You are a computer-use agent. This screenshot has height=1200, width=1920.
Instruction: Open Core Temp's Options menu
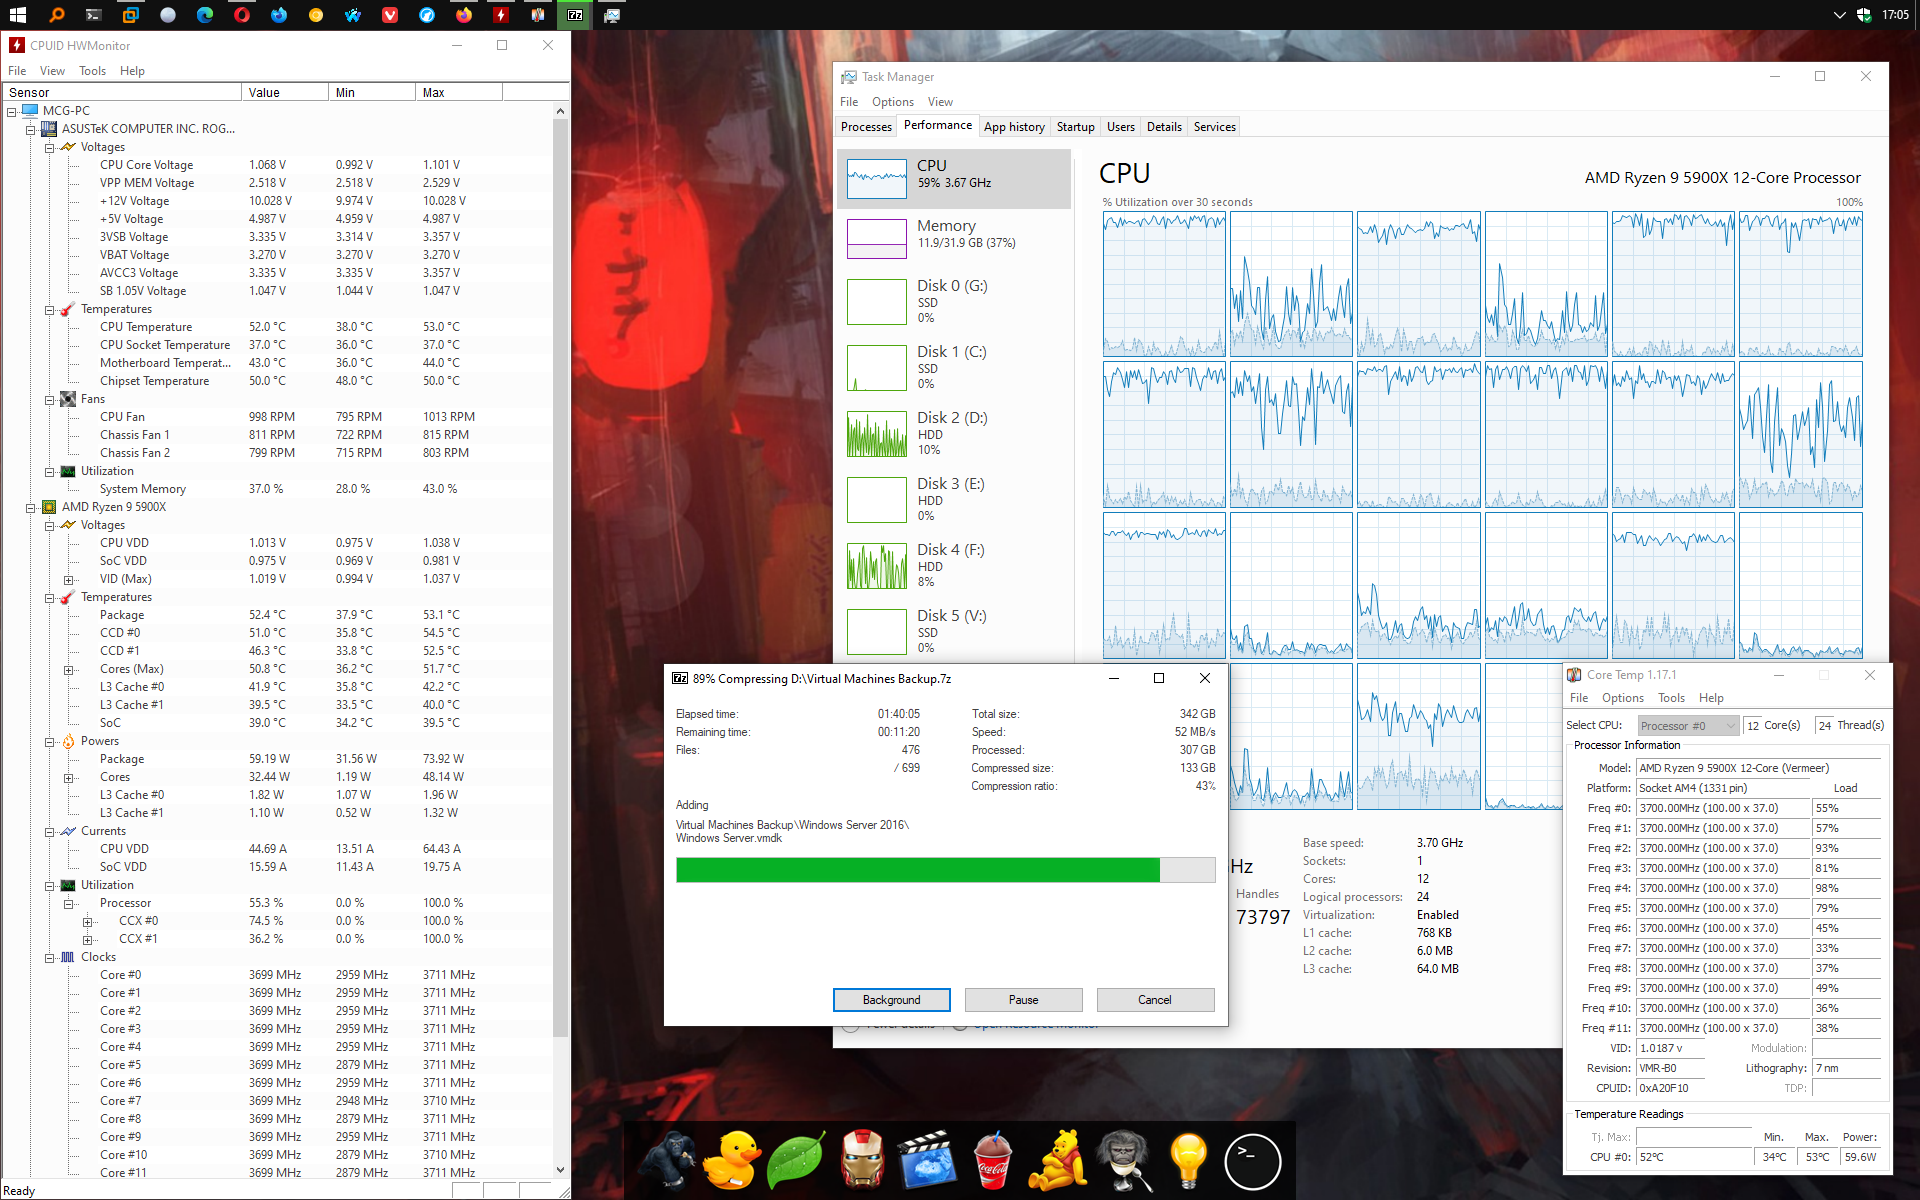pos(1622,698)
